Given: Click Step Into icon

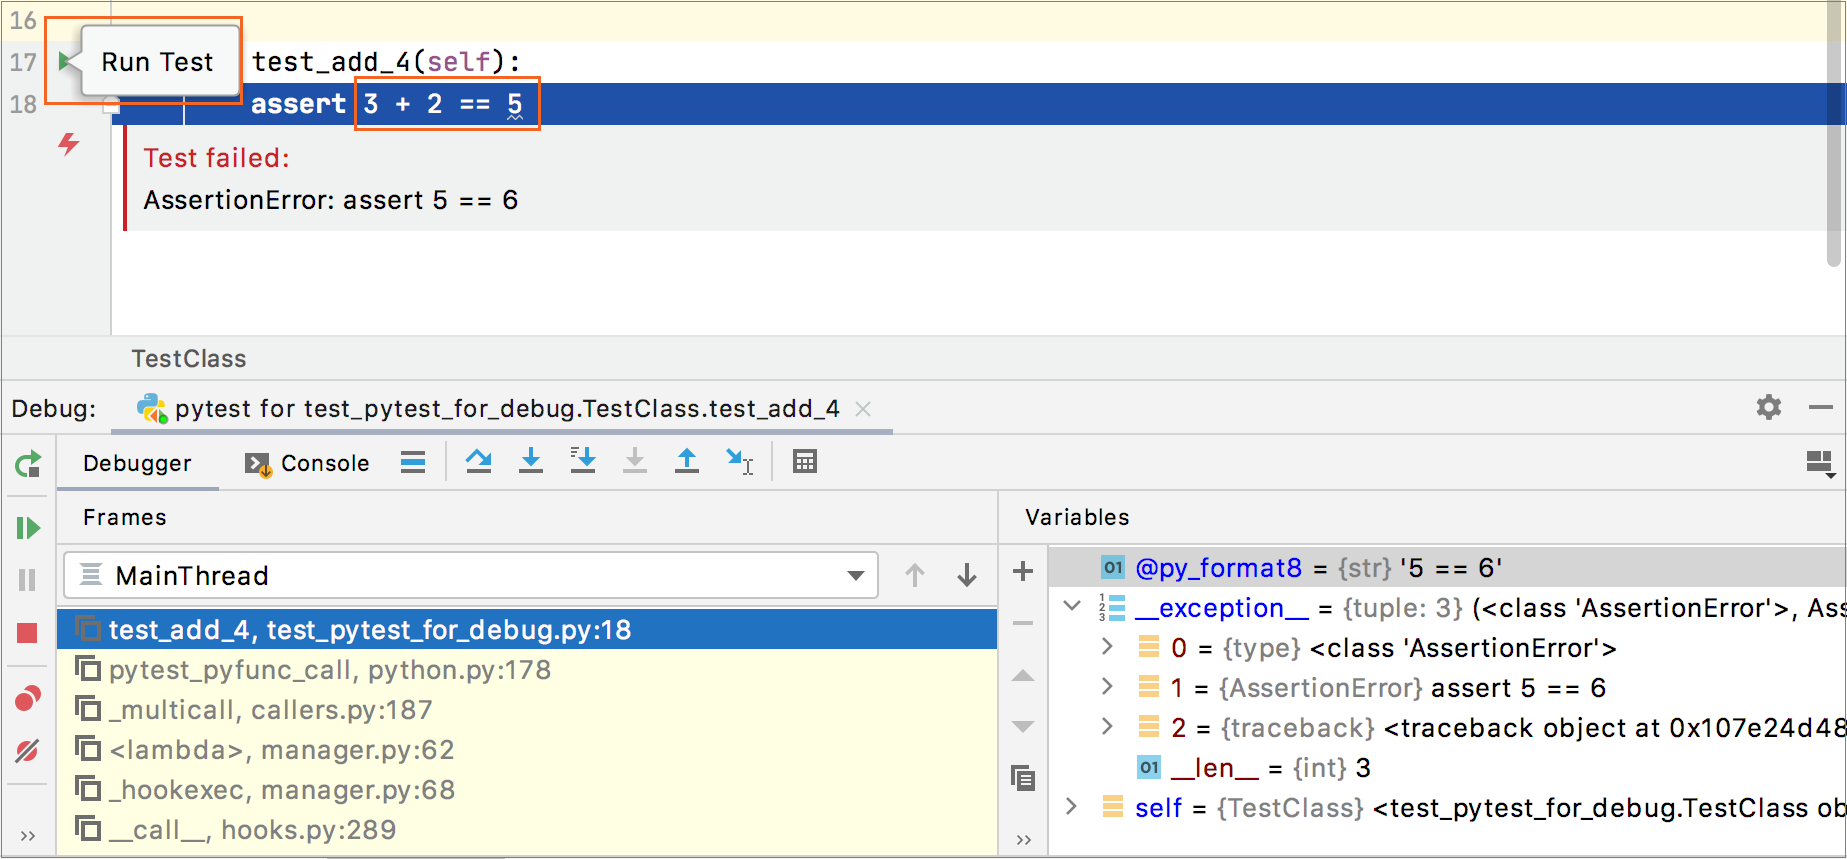Looking at the screenshot, I should coord(531,461).
